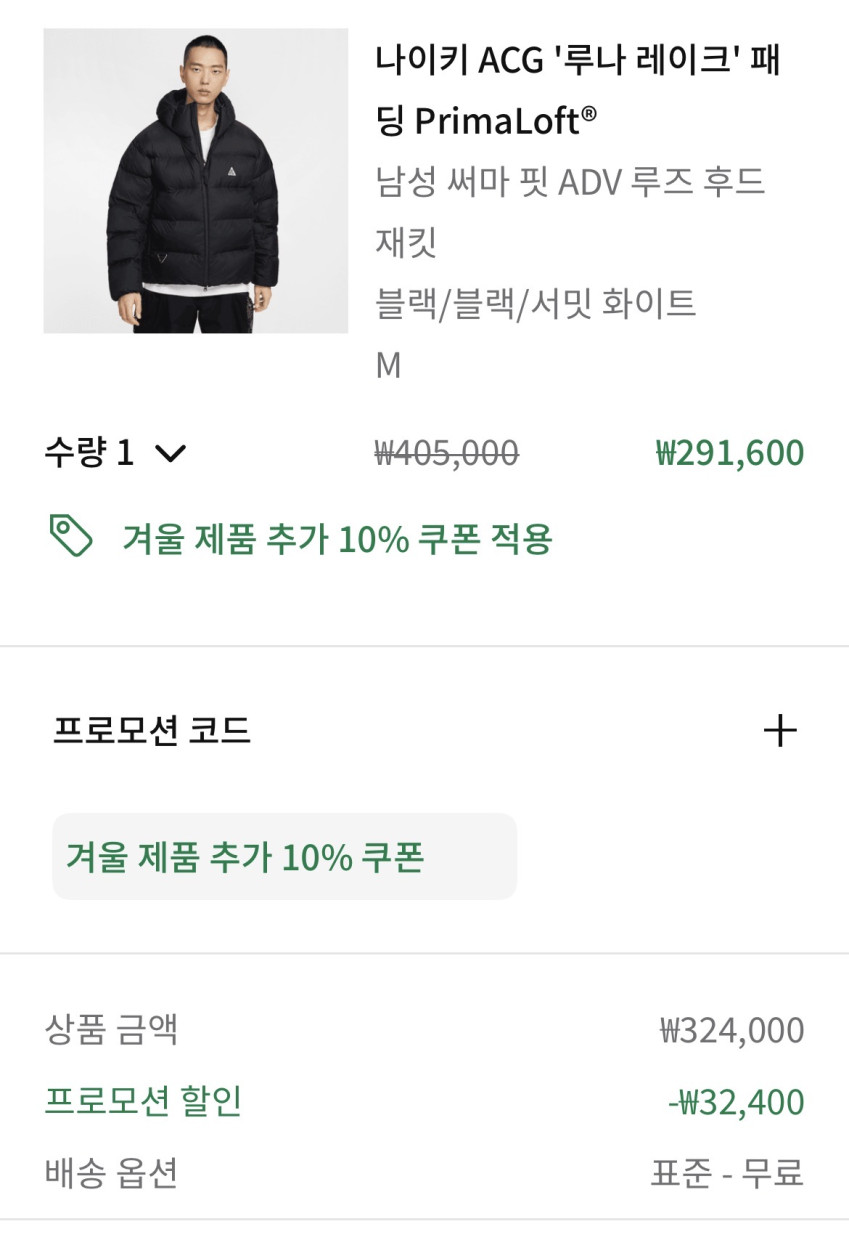Tap the 겨울 제품 추가 10% 쿠폰 적용 notice

[x=337, y=539]
